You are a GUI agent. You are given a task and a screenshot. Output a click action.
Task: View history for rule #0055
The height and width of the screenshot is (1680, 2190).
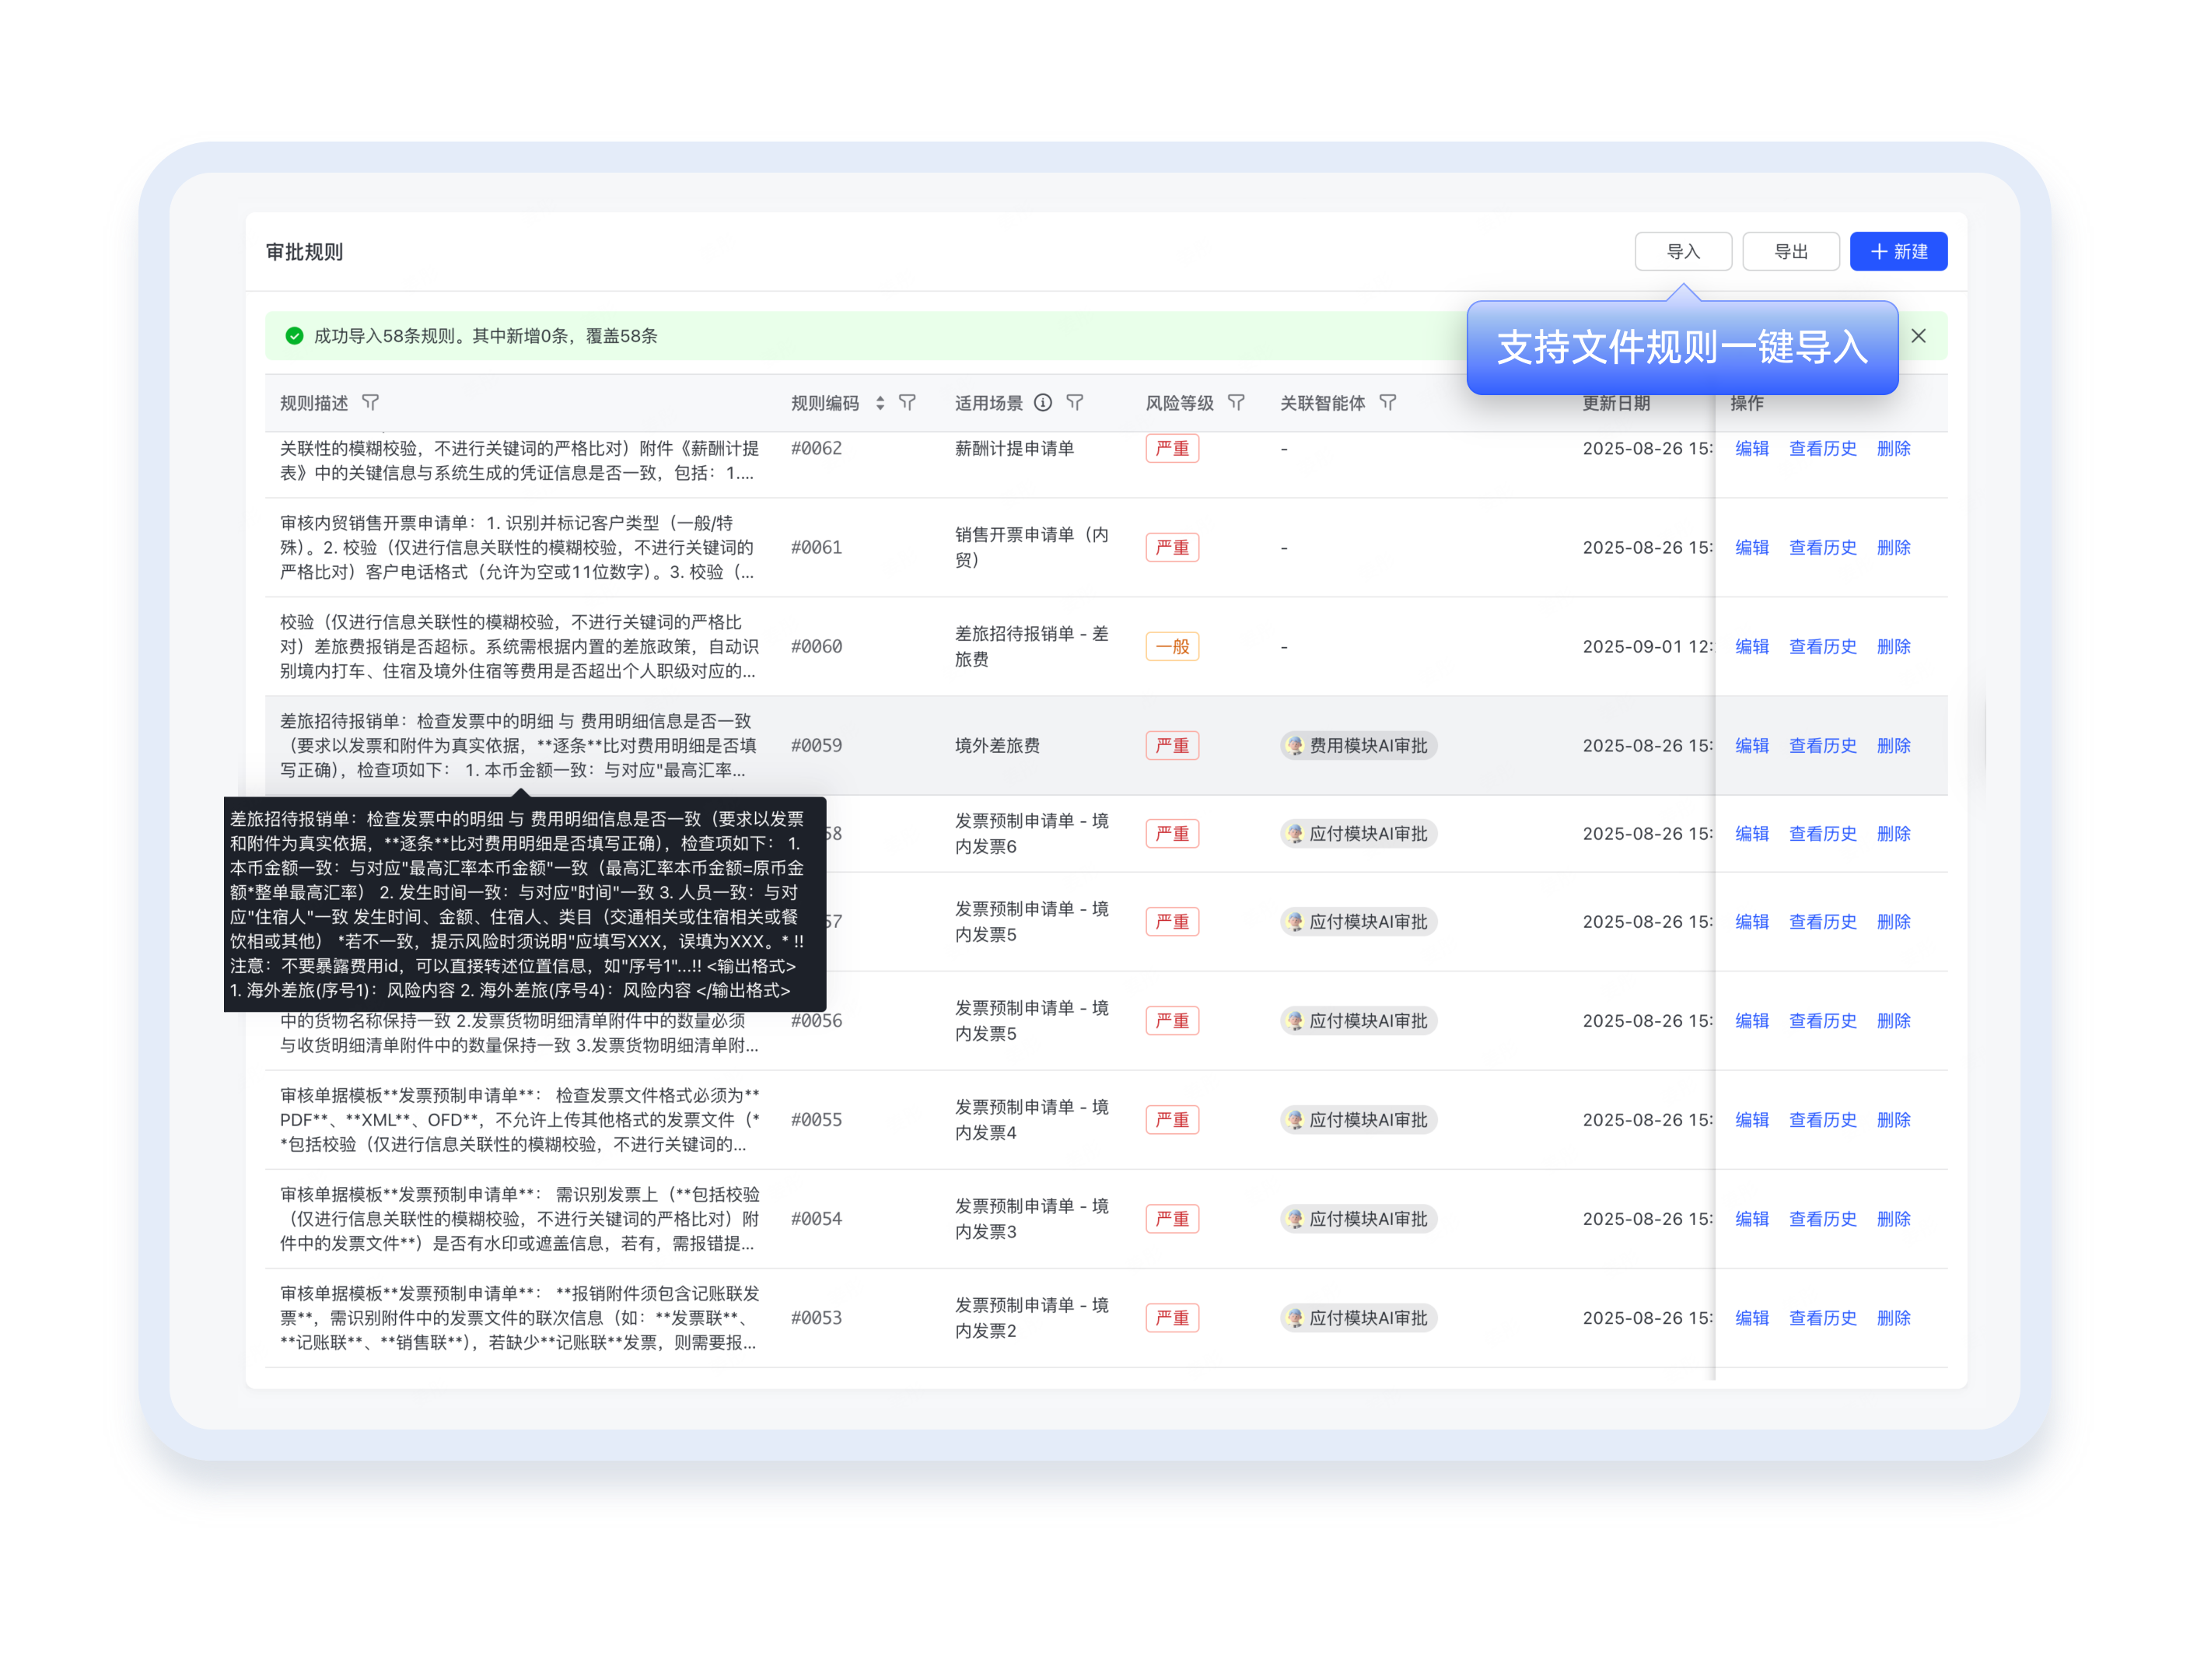click(1822, 1119)
